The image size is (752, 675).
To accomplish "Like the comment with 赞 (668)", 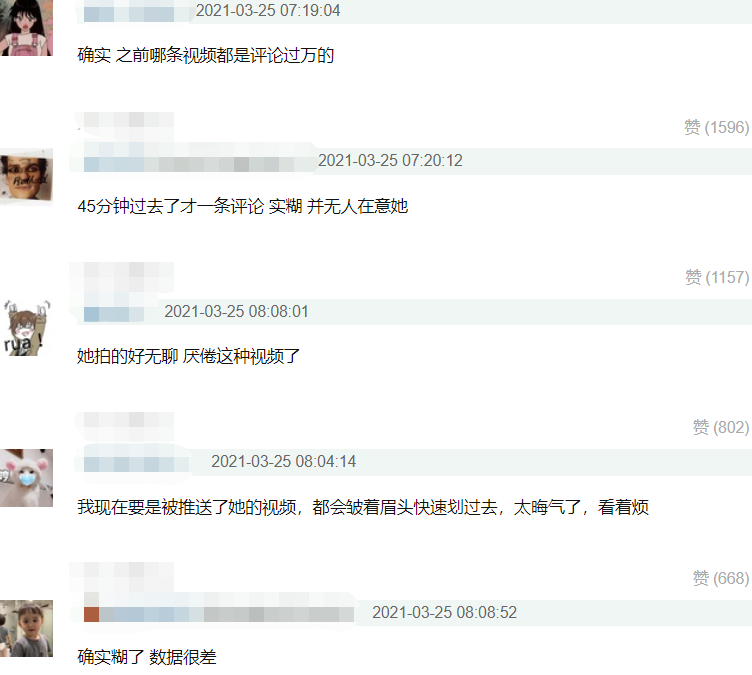I will (720, 578).
